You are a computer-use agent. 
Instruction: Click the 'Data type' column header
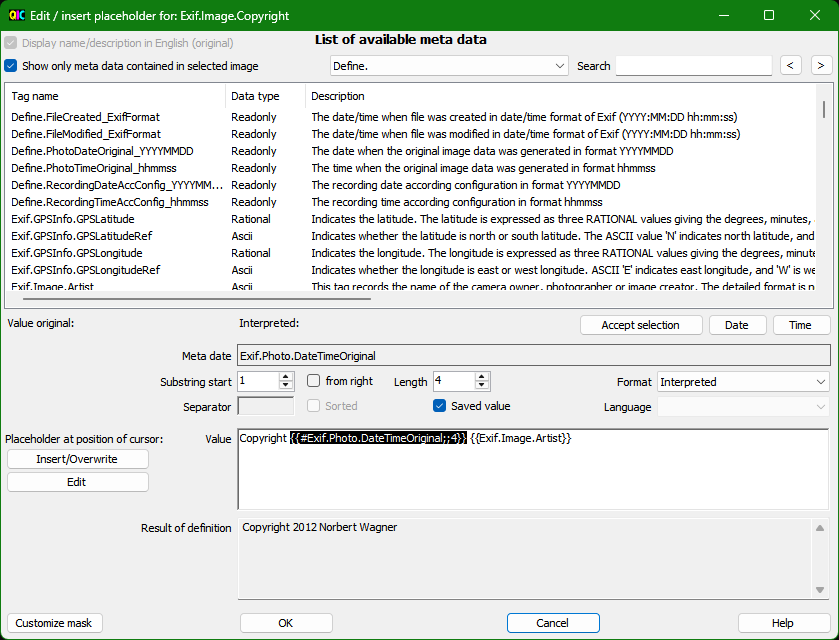coord(265,96)
